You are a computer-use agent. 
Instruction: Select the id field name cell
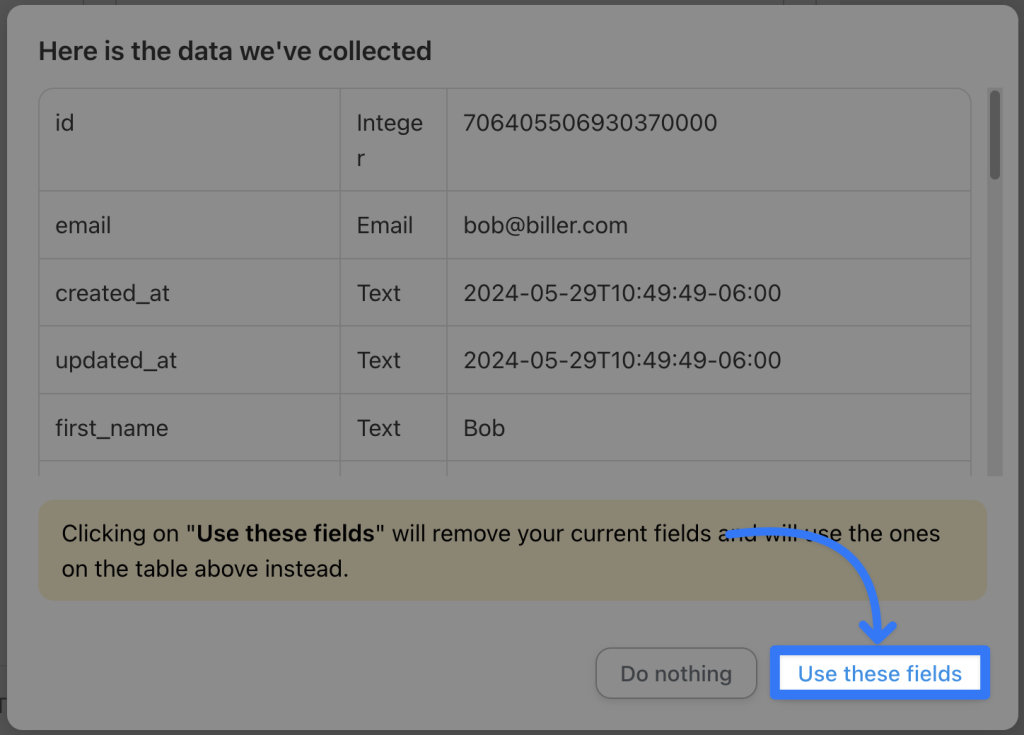[x=65, y=123]
